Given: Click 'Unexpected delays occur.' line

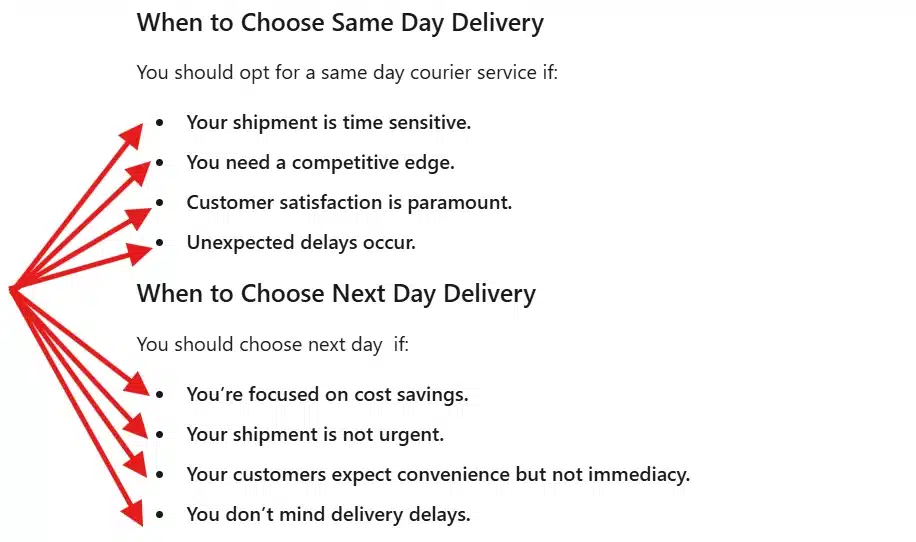Looking at the screenshot, I should pos(301,242).
